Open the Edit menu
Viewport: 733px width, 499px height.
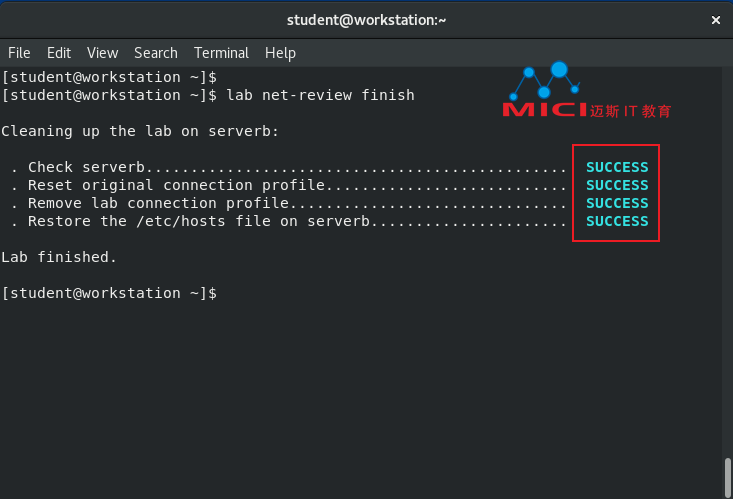pos(59,53)
